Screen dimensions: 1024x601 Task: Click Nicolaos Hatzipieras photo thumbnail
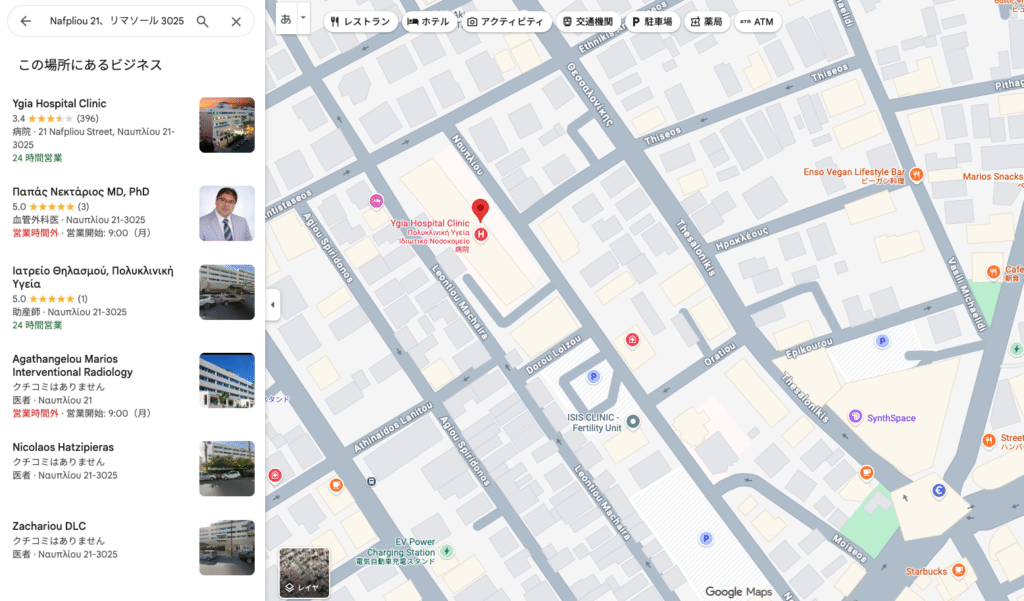[x=227, y=468]
